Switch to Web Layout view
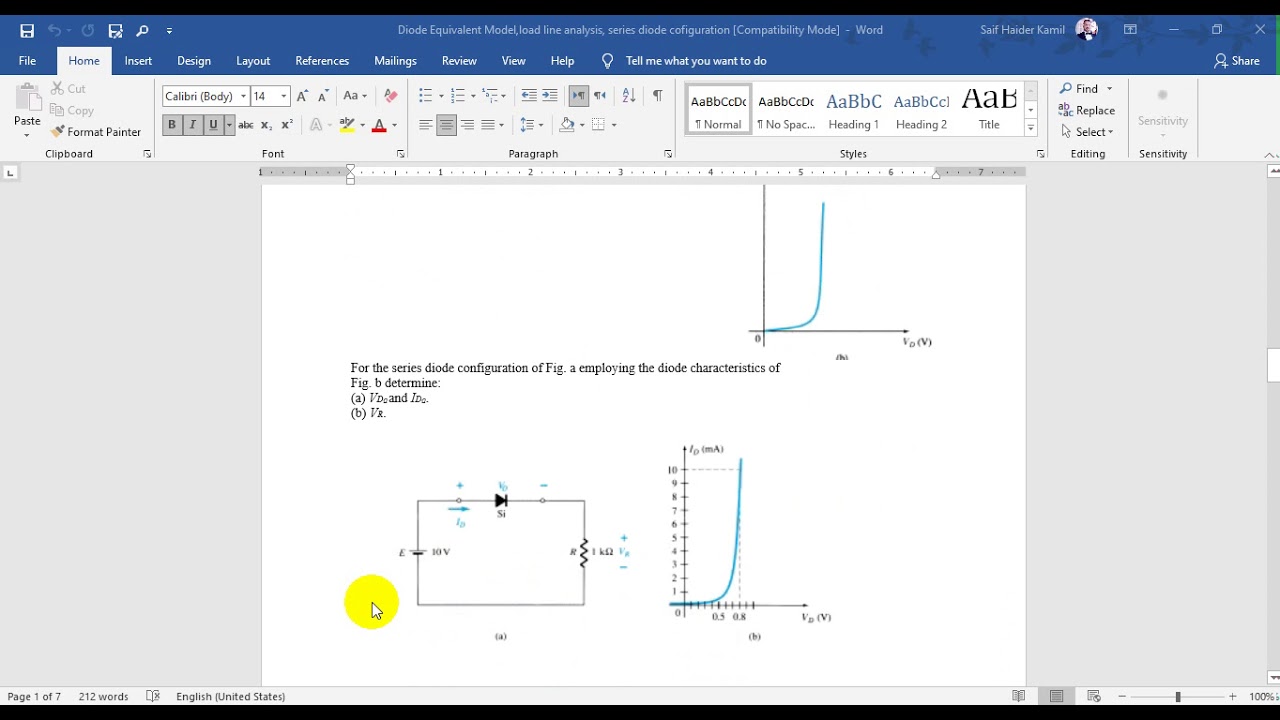The width and height of the screenshot is (1280, 720). (1094, 696)
